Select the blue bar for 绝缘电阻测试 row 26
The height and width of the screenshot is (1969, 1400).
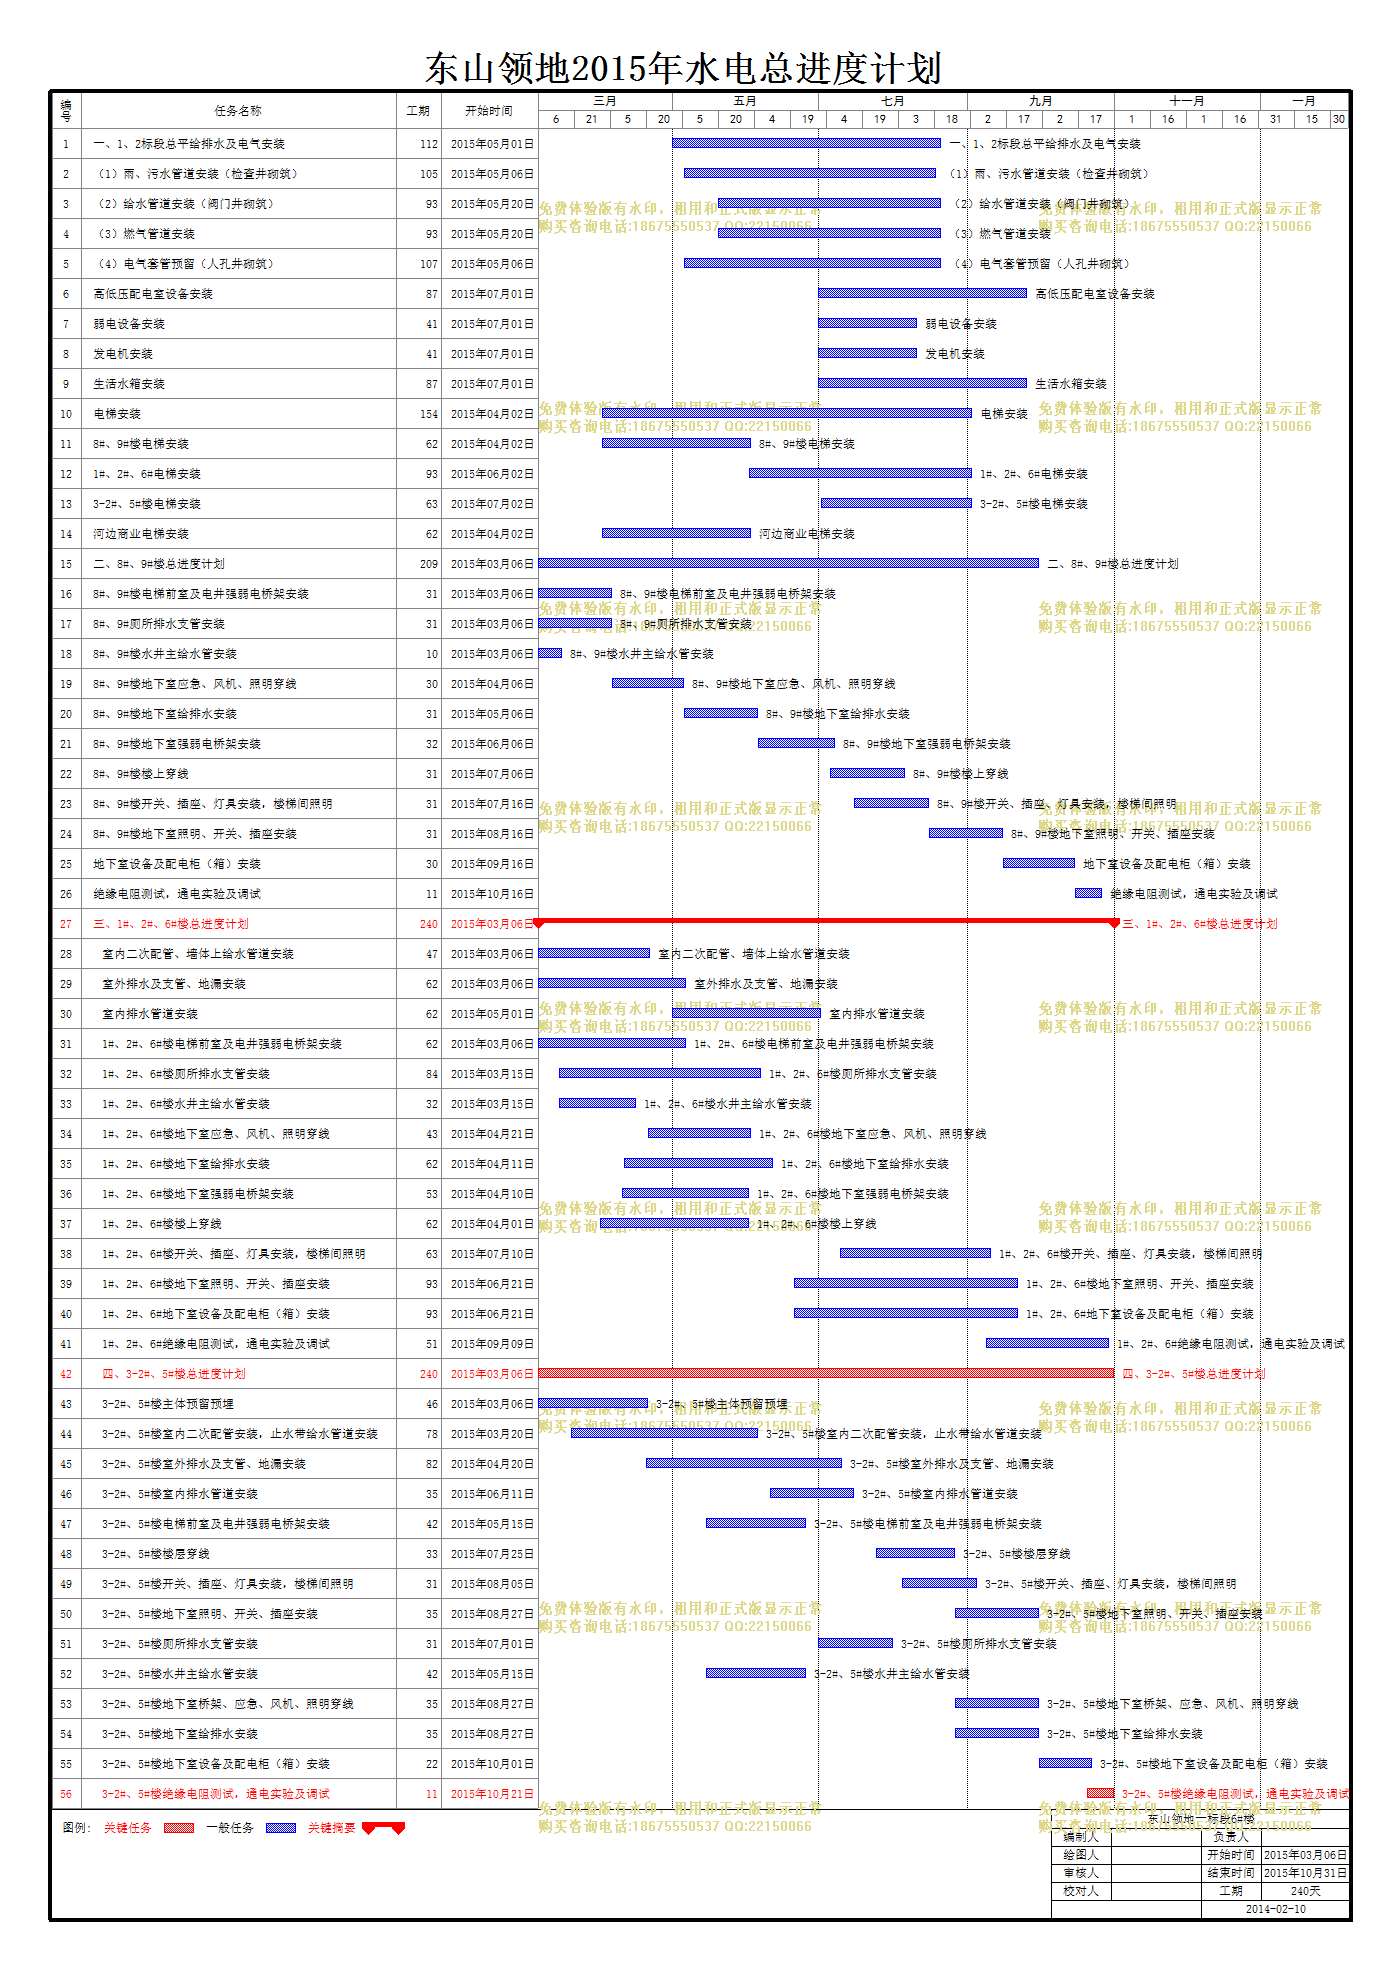tap(1088, 893)
